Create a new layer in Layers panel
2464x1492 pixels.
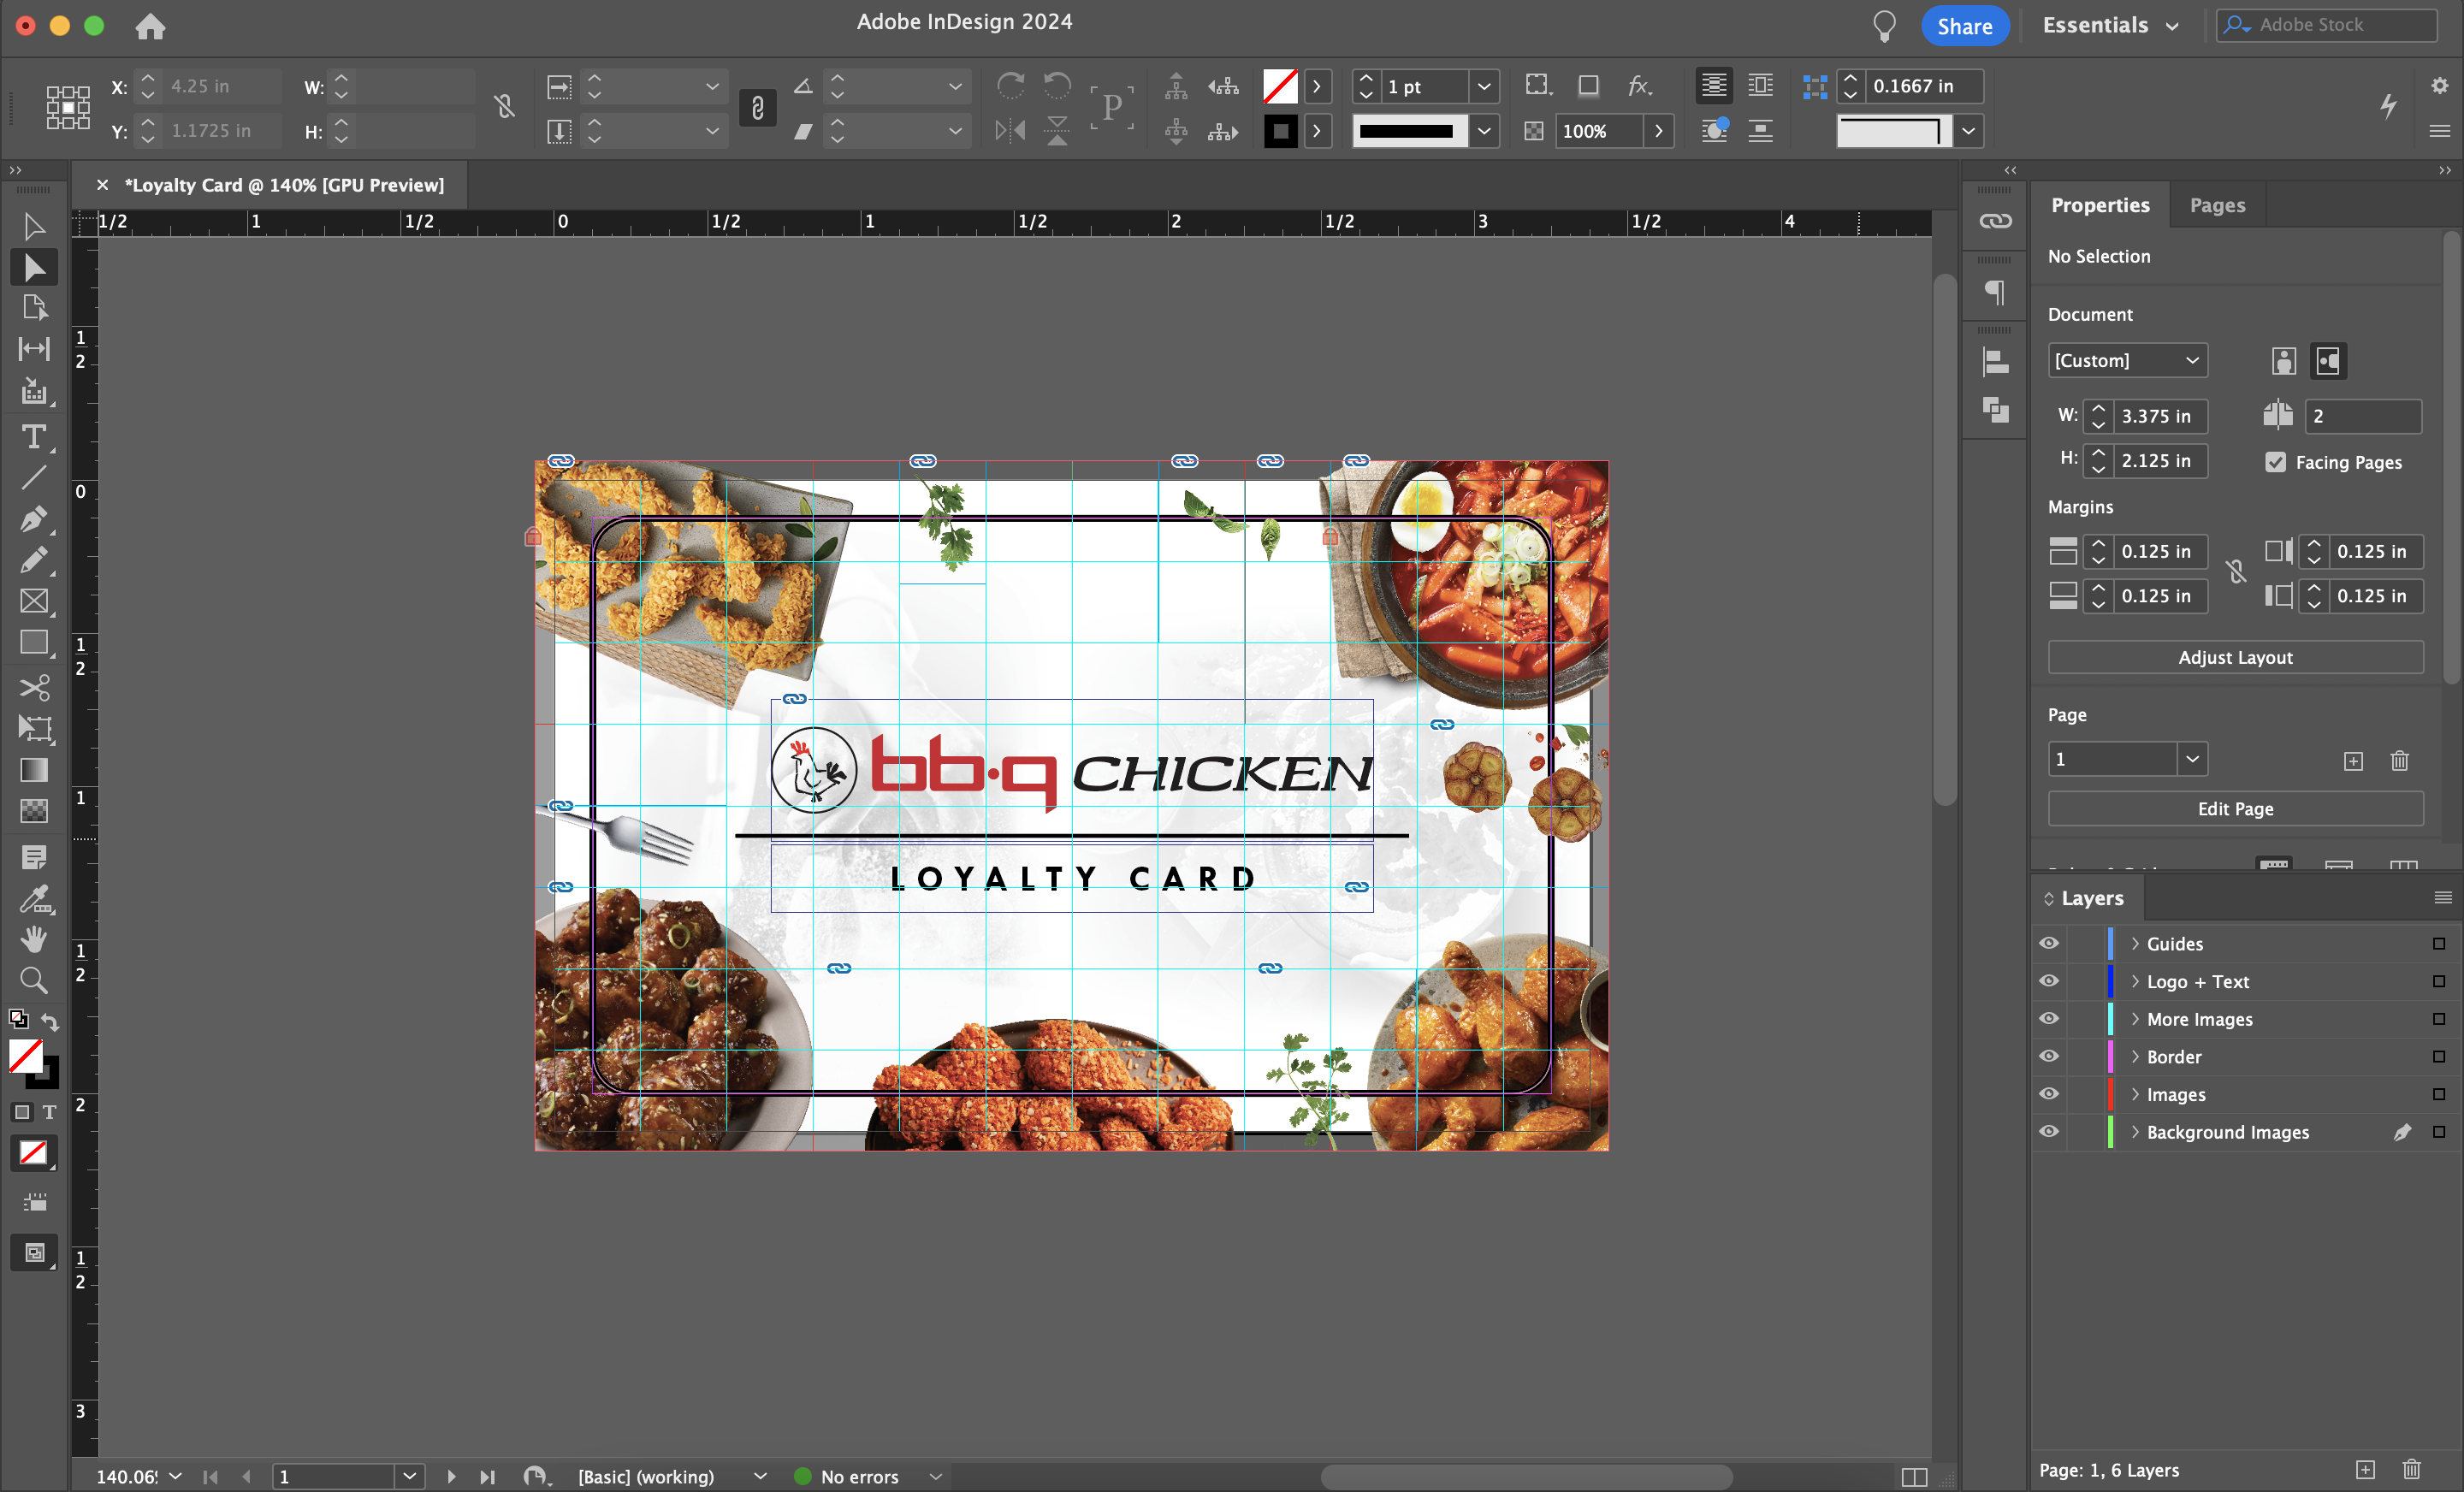[x=2365, y=1469]
